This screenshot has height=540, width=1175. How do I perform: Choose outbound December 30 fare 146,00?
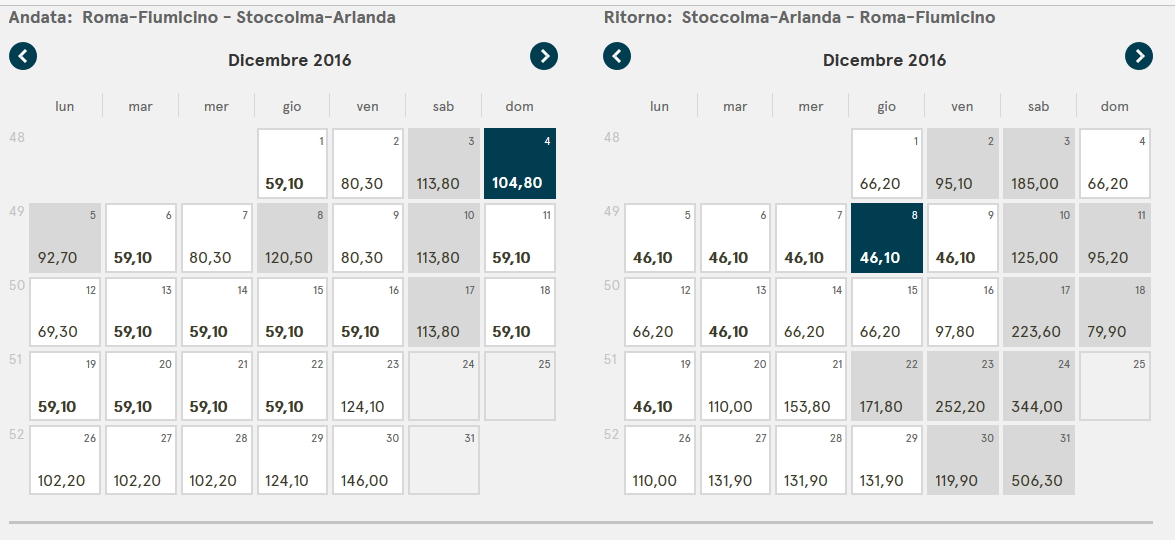(x=369, y=460)
